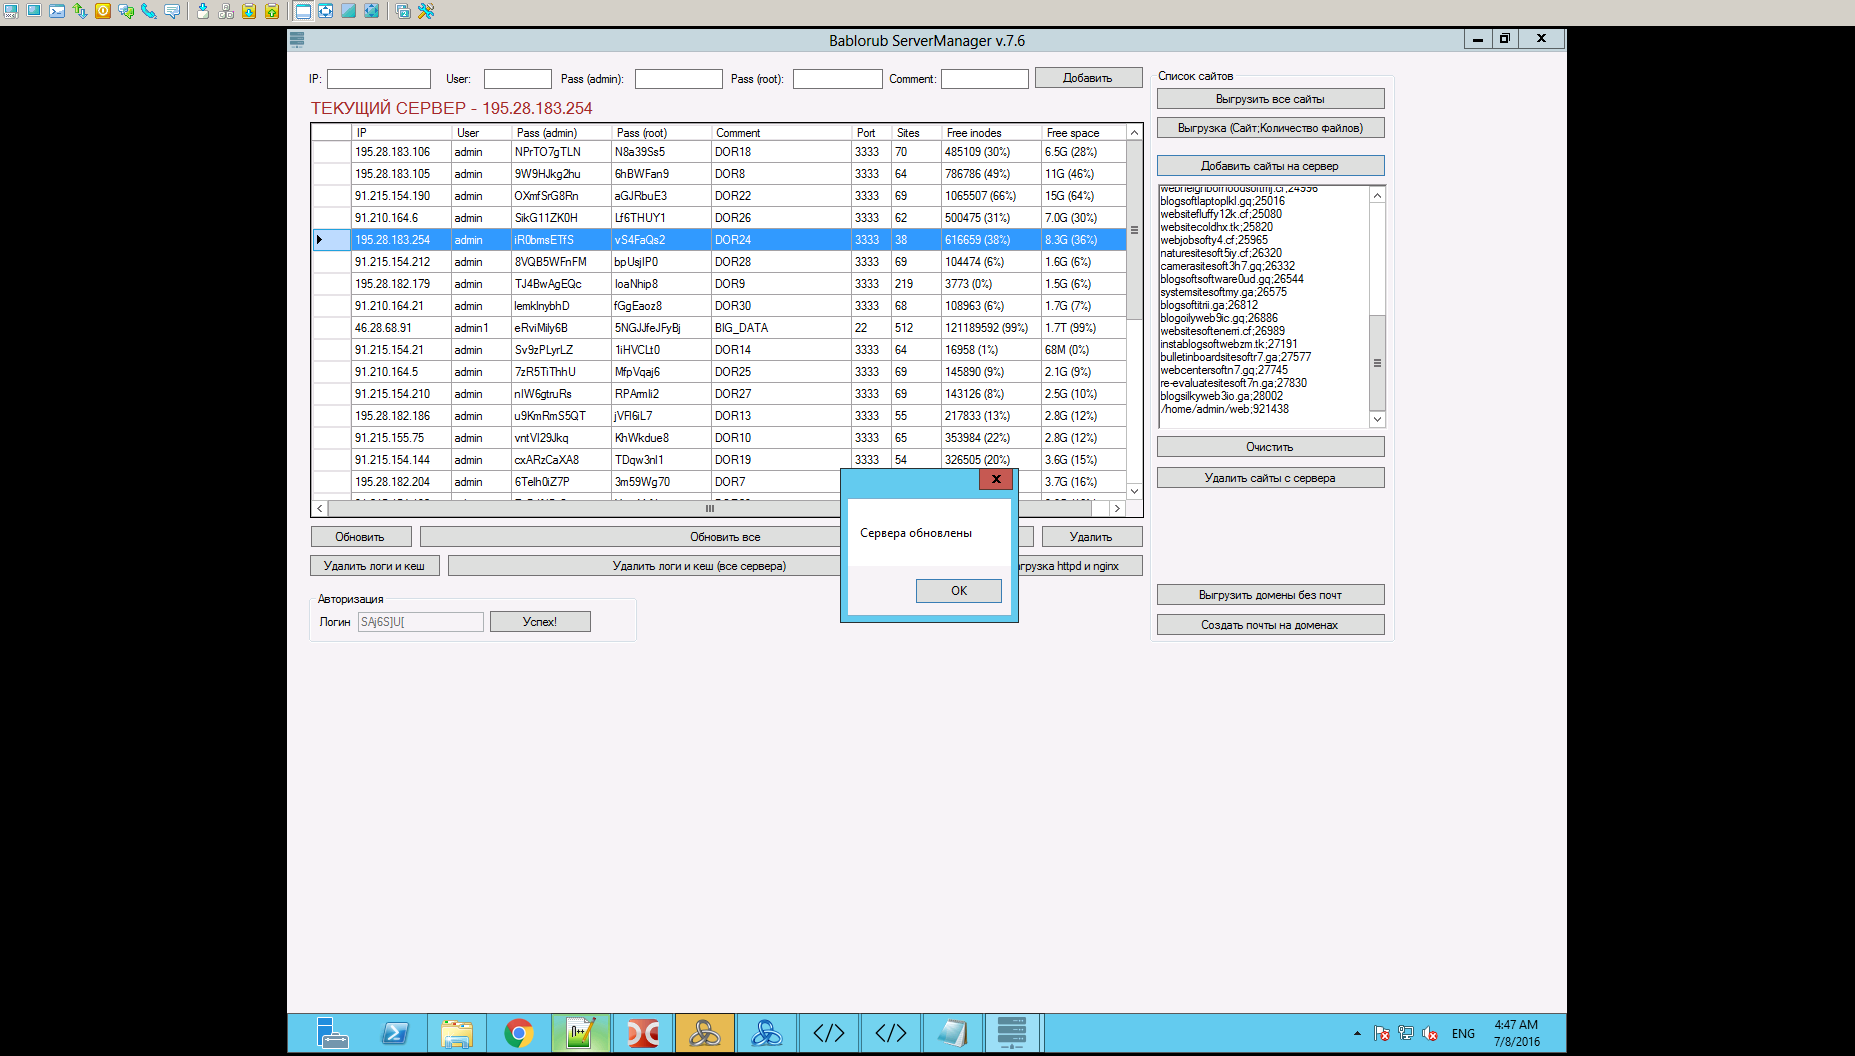The width and height of the screenshot is (1855, 1056).
Task: Click sites list scroll-down arrow
Action: tap(1377, 419)
